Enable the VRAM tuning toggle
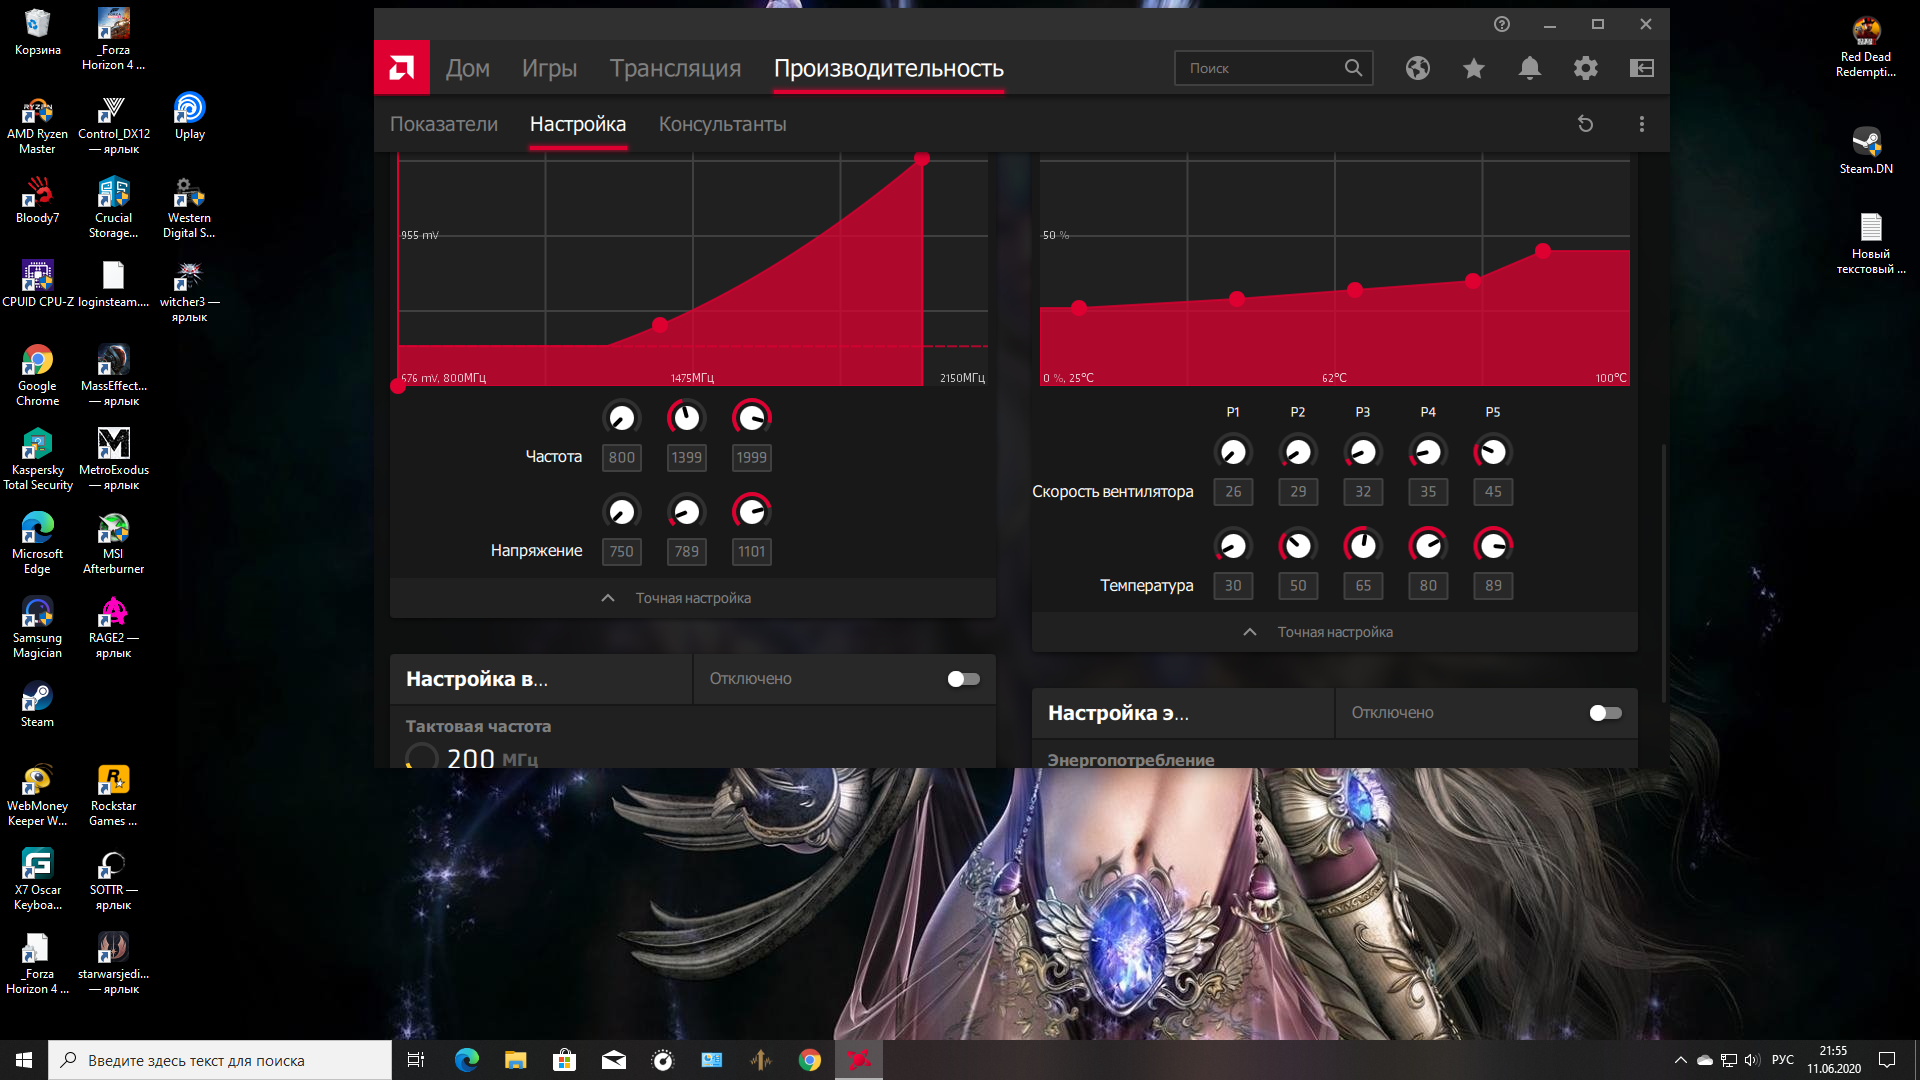This screenshot has height=1080, width=1920. click(963, 679)
